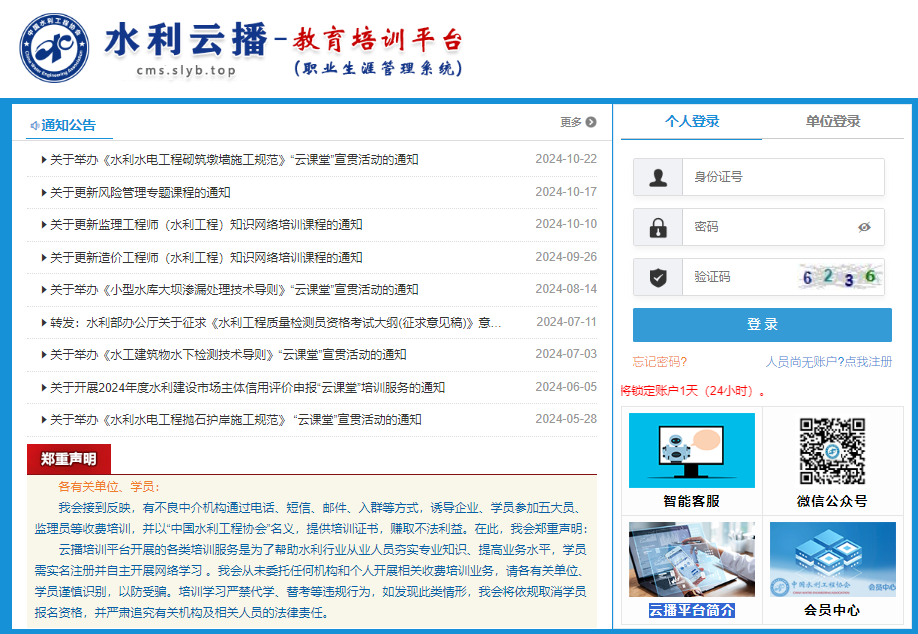Click the 更多 arrow icon
This screenshot has height=634, width=918.
[x=591, y=122]
